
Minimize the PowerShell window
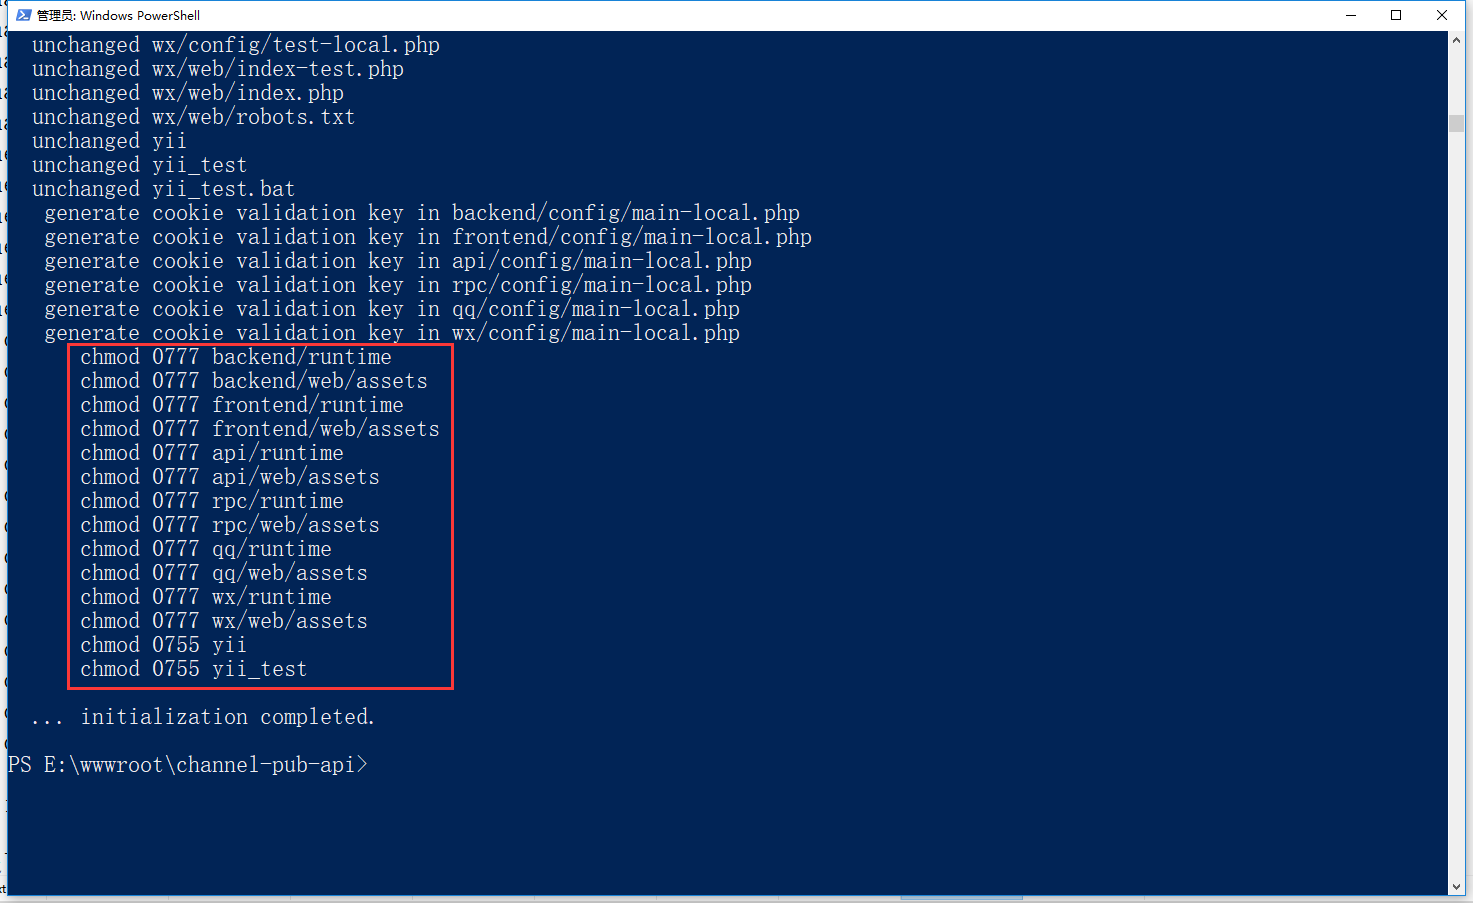(1351, 15)
